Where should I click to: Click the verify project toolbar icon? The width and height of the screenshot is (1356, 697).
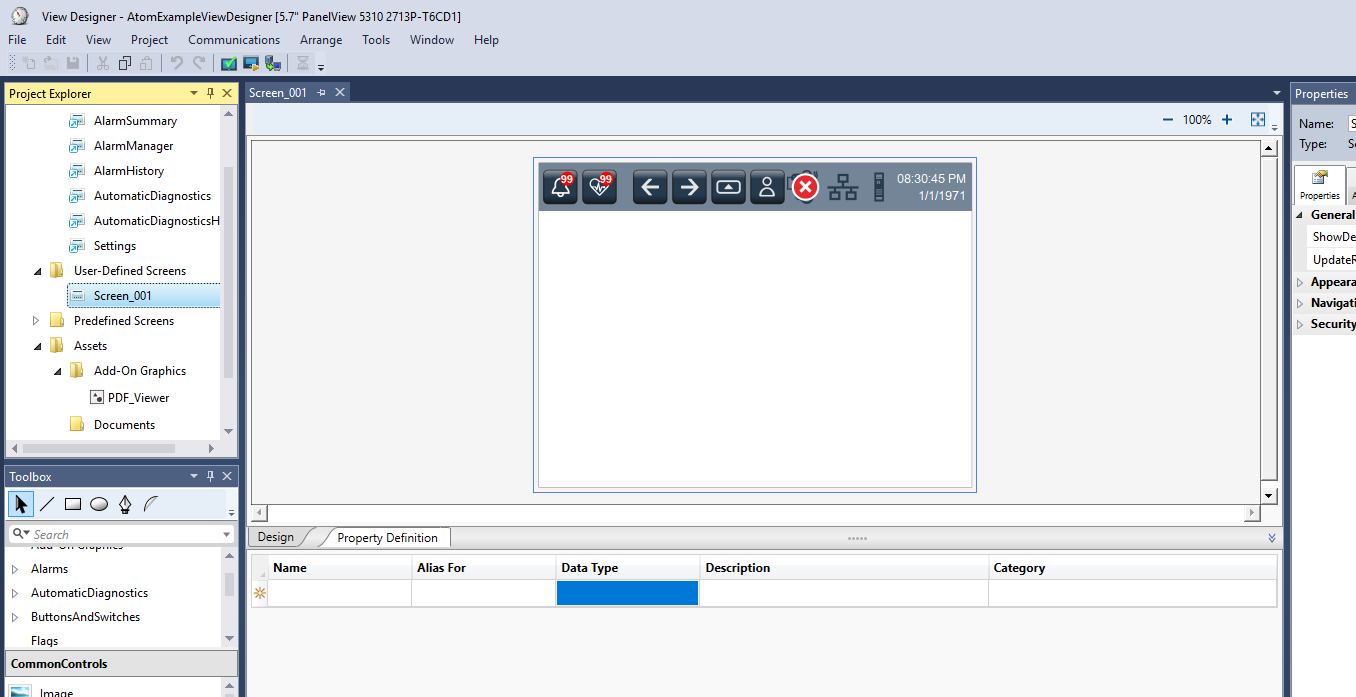[228, 62]
